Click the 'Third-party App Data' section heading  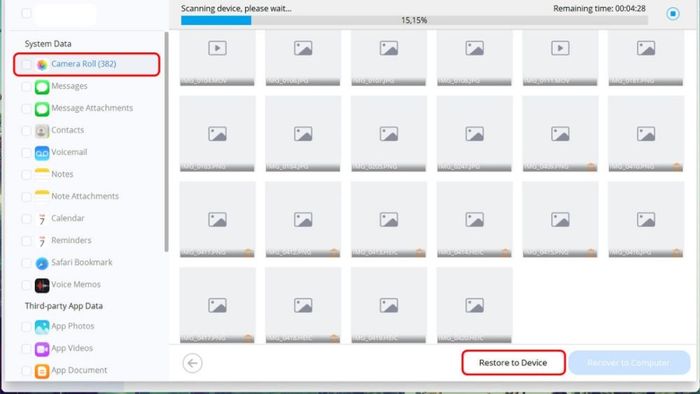click(x=64, y=306)
